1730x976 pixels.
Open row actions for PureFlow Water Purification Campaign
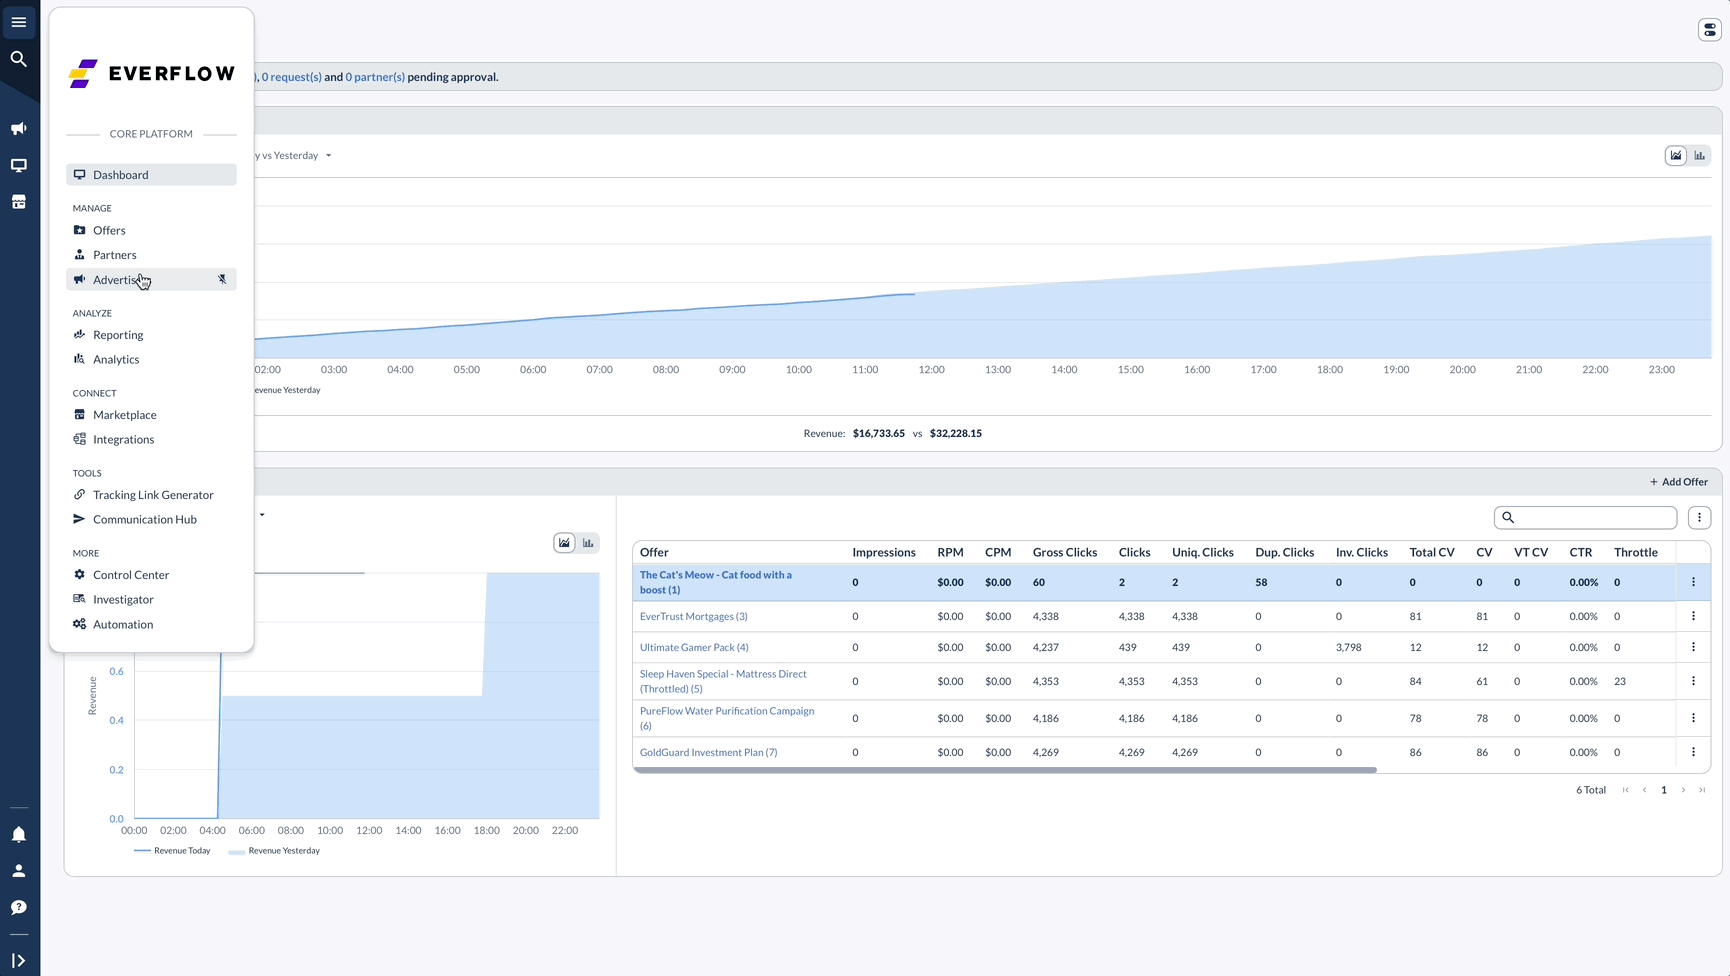(x=1693, y=718)
